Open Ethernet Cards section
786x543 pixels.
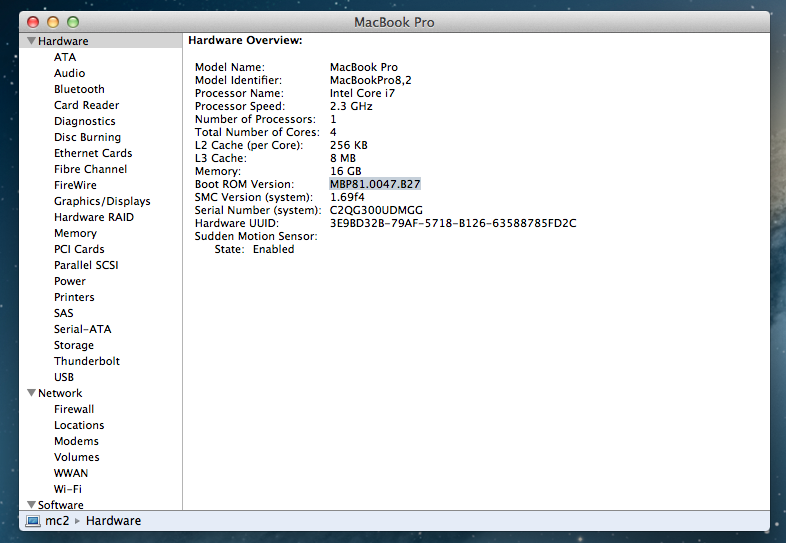[x=93, y=153]
